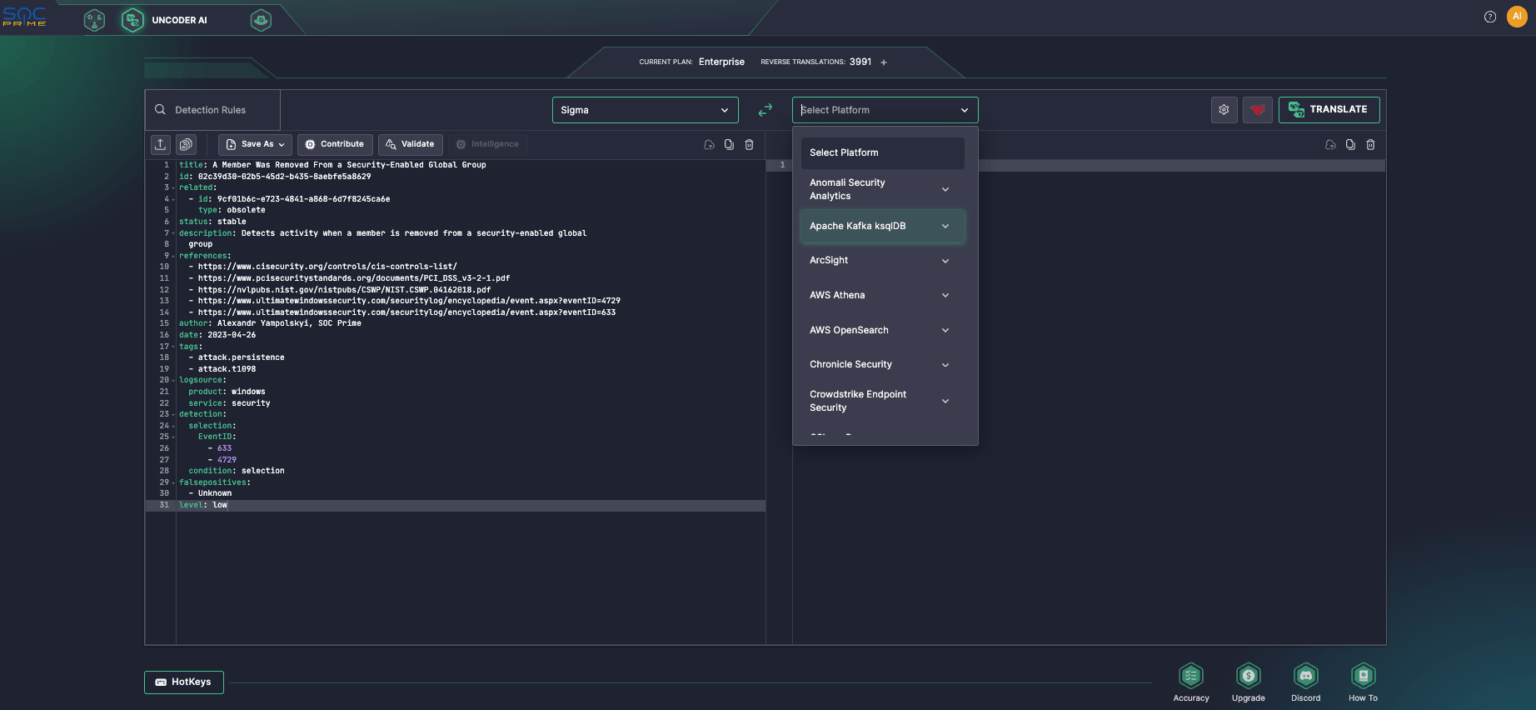
Task: Click the red heart icon beside Translate
Action: [x=1258, y=109]
